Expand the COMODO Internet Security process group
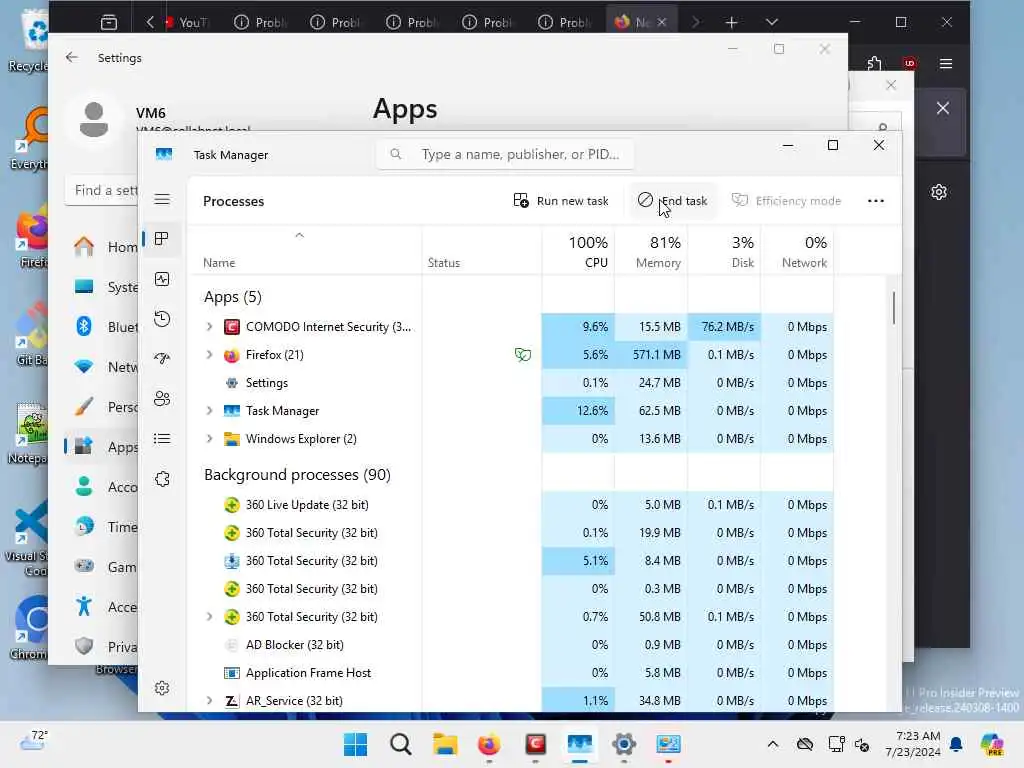Viewport: 1024px width, 768px height. (x=209, y=327)
